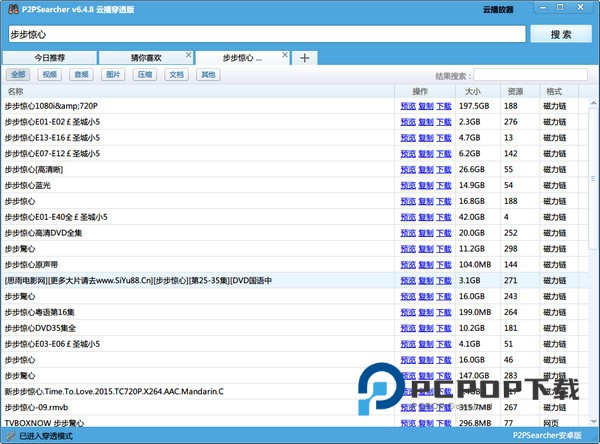Filter results by 图片
The height and width of the screenshot is (444, 600).
tap(113, 74)
